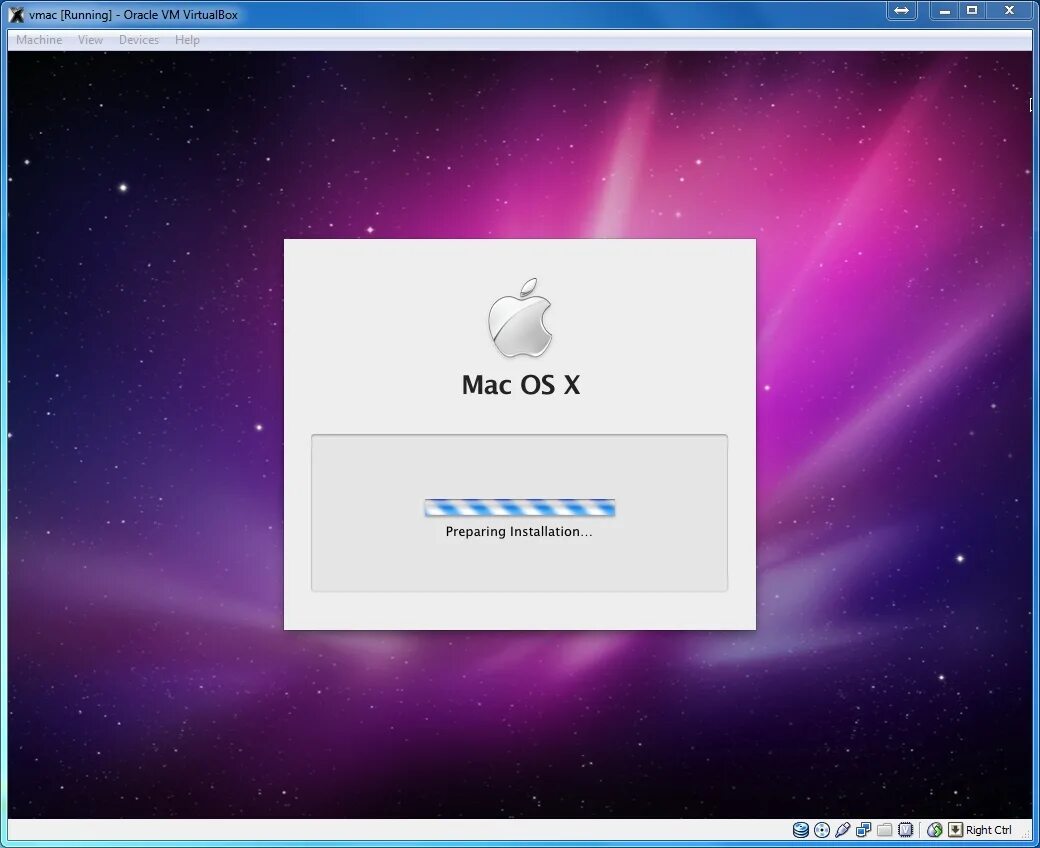Click the network adapters status icon
This screenshot has height=848, width=1040.
coord(864,829)
